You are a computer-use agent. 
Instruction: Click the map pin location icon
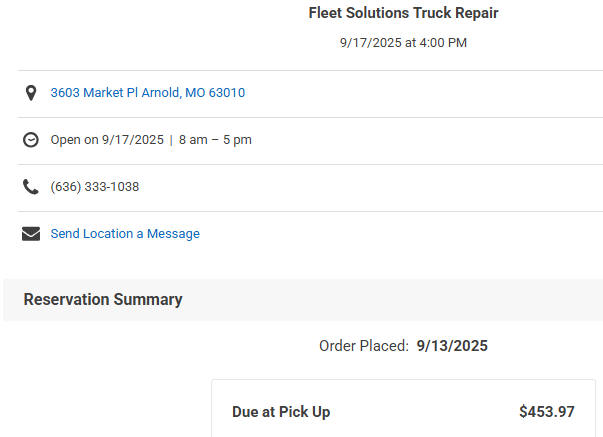pyautogui.click(x=31, y=93)
